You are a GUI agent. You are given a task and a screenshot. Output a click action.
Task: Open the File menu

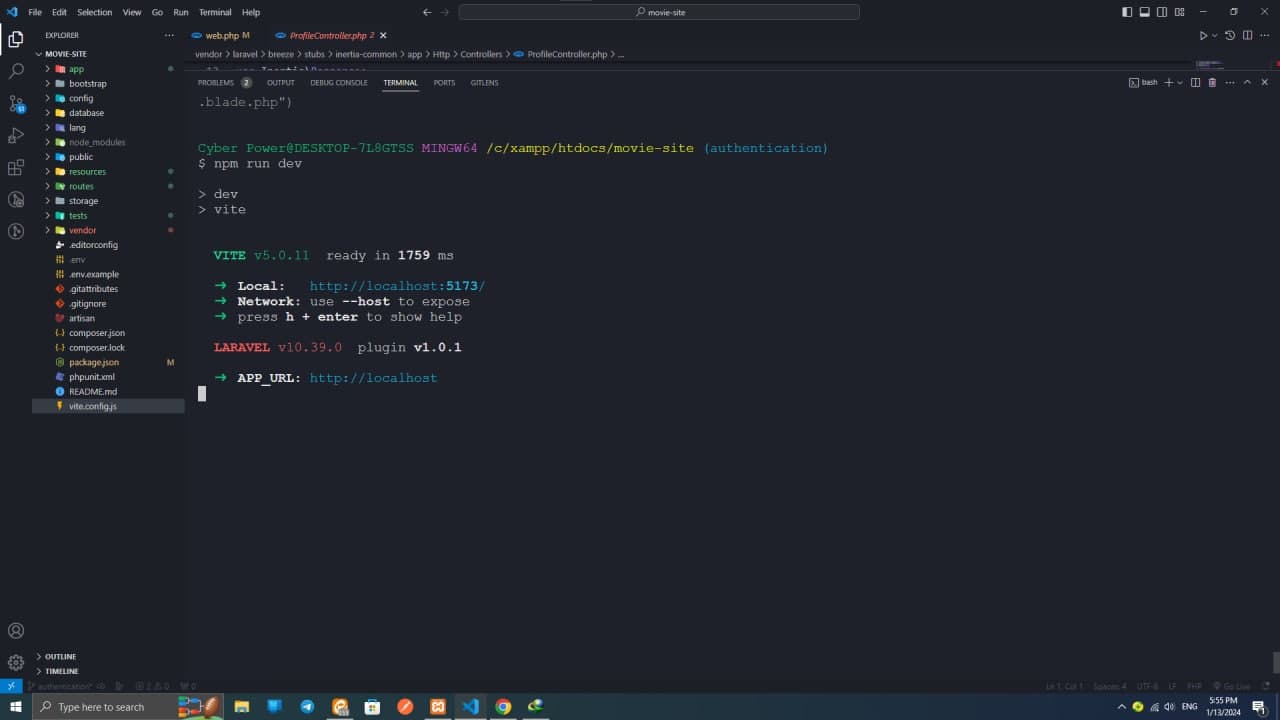click(35, 12)
